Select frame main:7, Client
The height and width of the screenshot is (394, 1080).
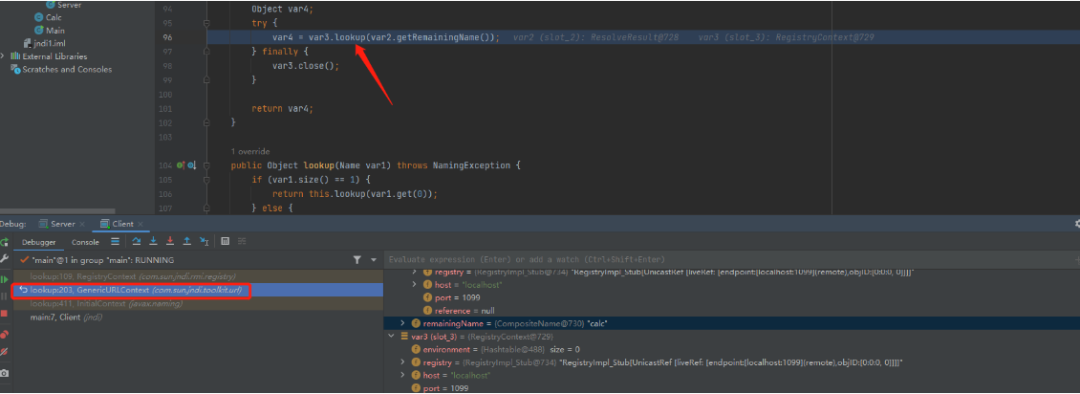pyautogui.click(x=198, y=318)
